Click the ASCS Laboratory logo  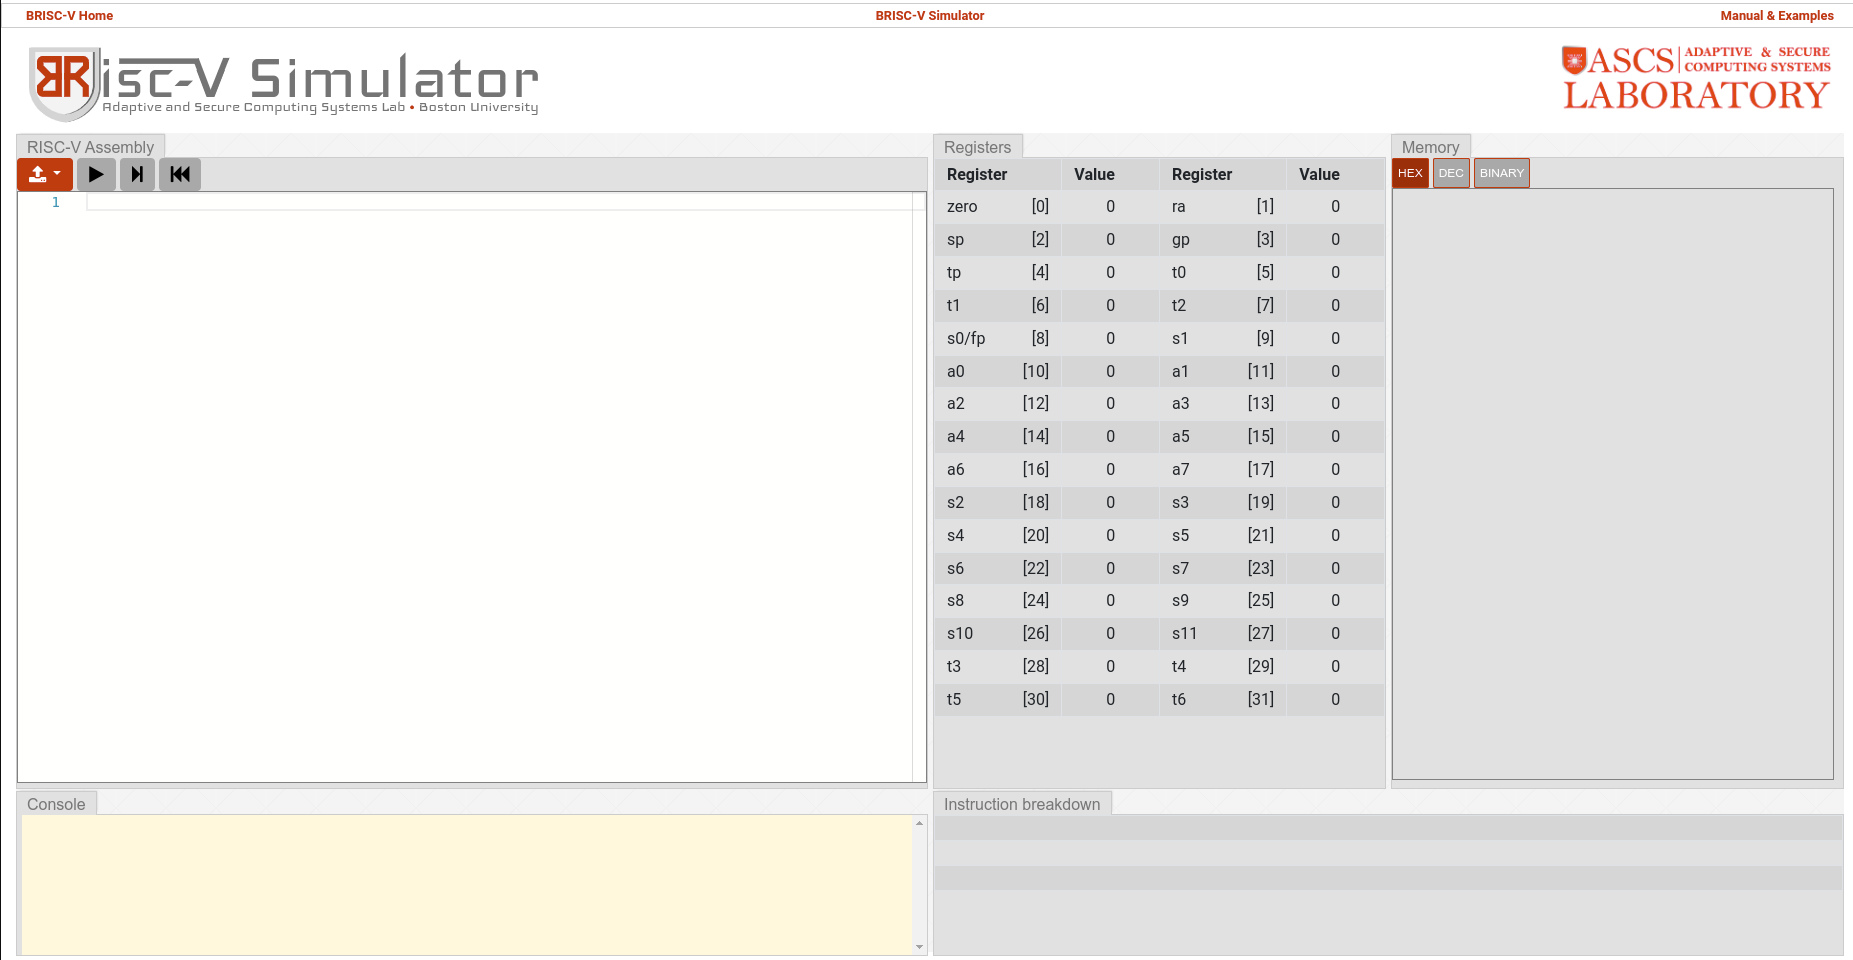[x=1696, y=78]
